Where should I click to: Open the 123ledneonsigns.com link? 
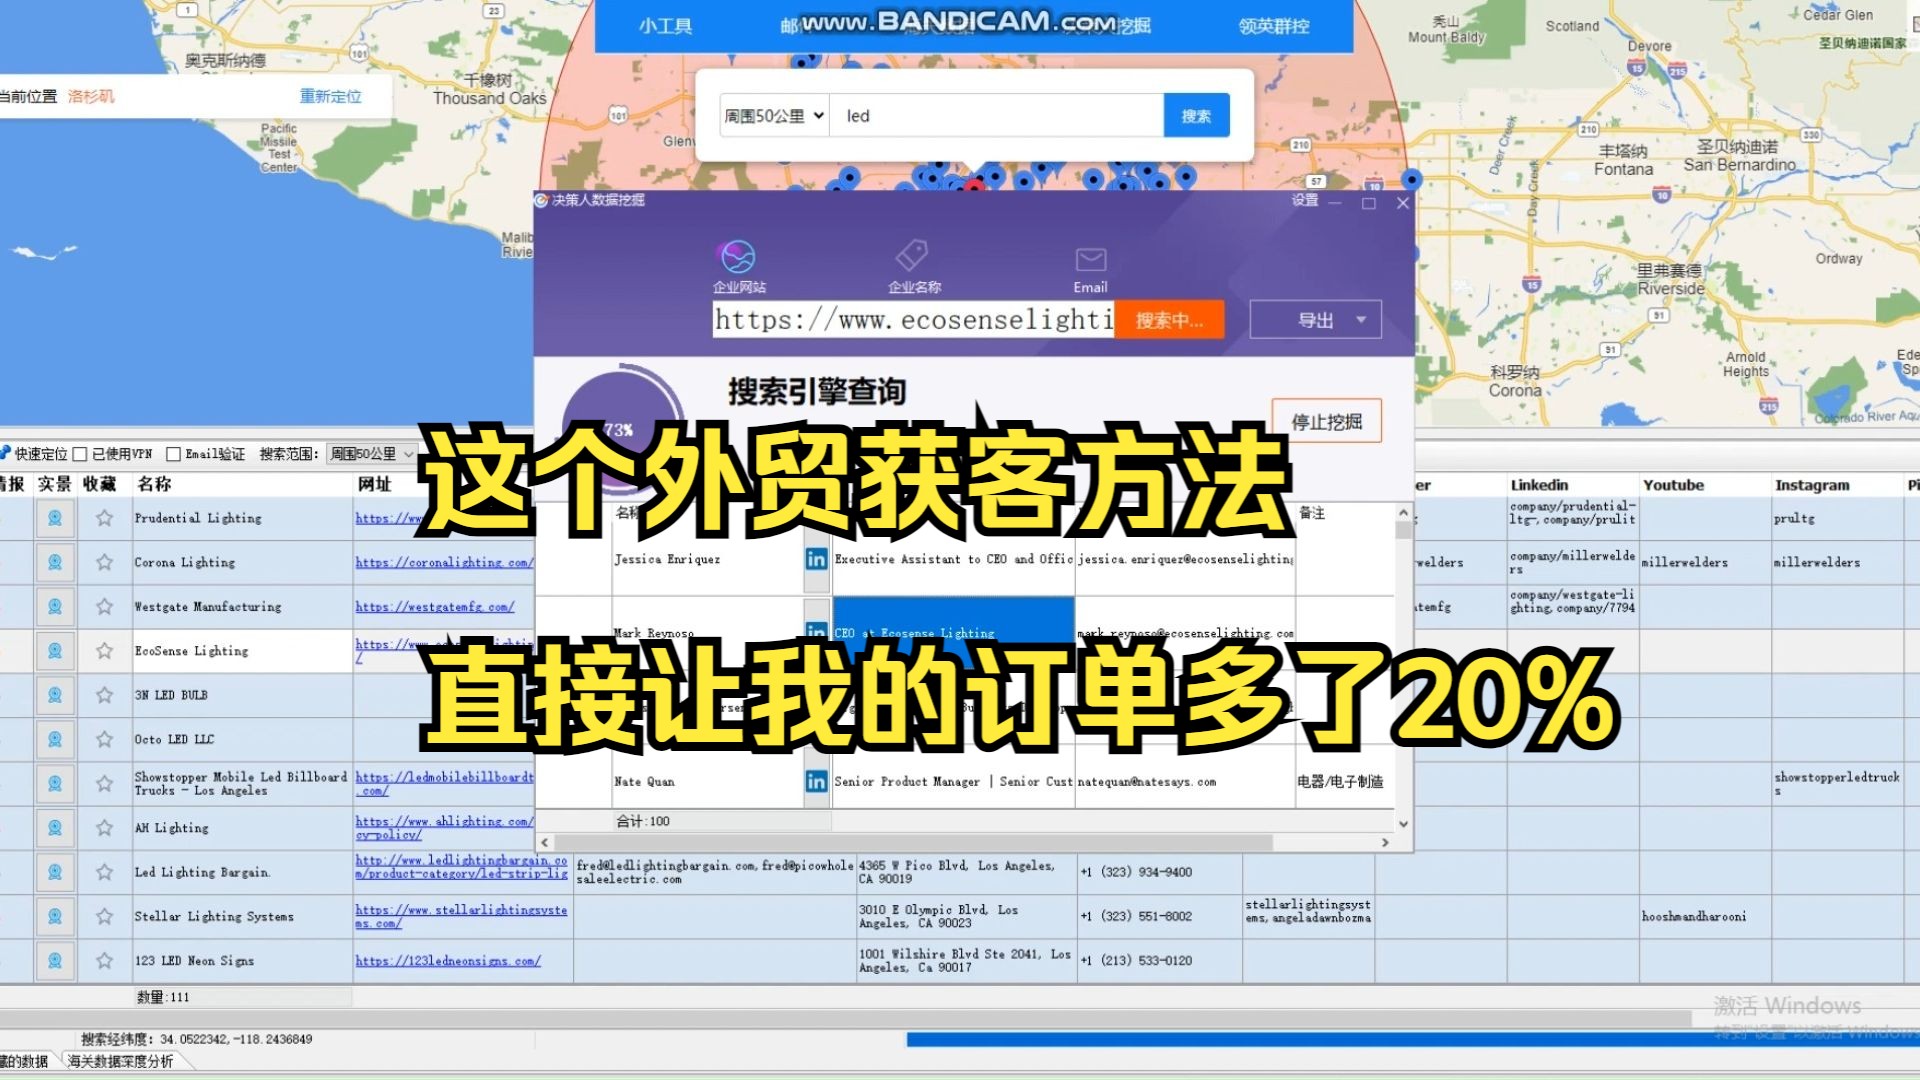(448, 961)
